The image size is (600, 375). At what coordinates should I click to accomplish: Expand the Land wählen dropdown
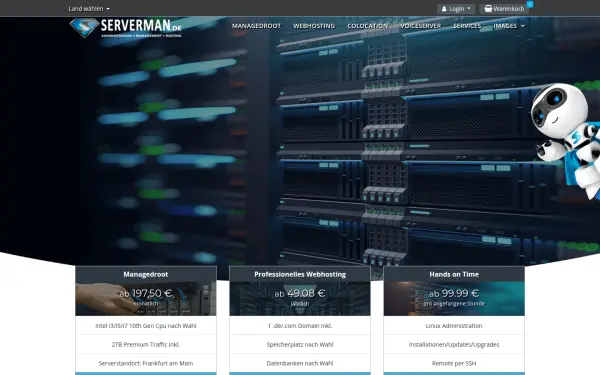89,8
